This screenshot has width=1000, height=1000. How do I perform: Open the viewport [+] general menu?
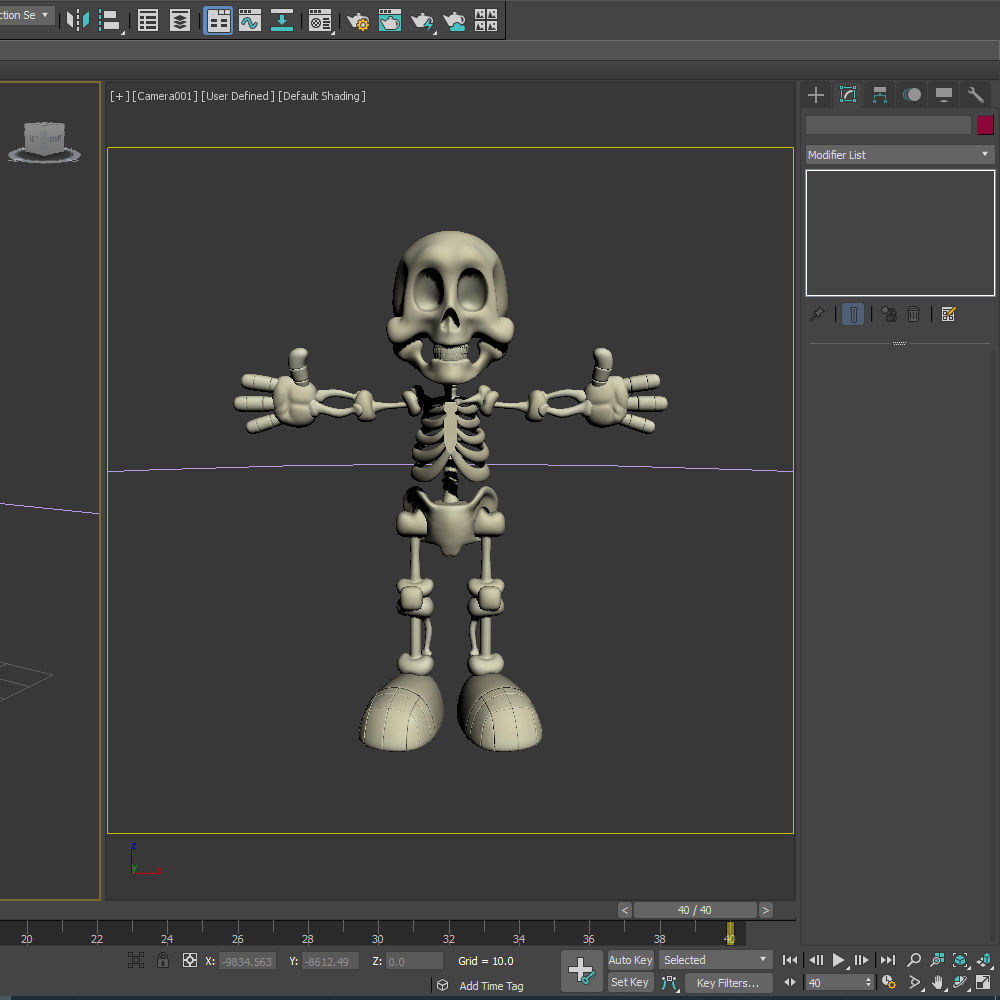click(120, 96)
